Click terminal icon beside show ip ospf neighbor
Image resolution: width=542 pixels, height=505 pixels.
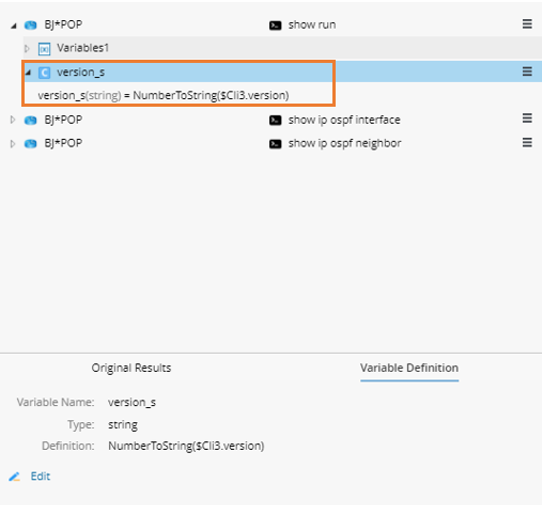(275, 144)
